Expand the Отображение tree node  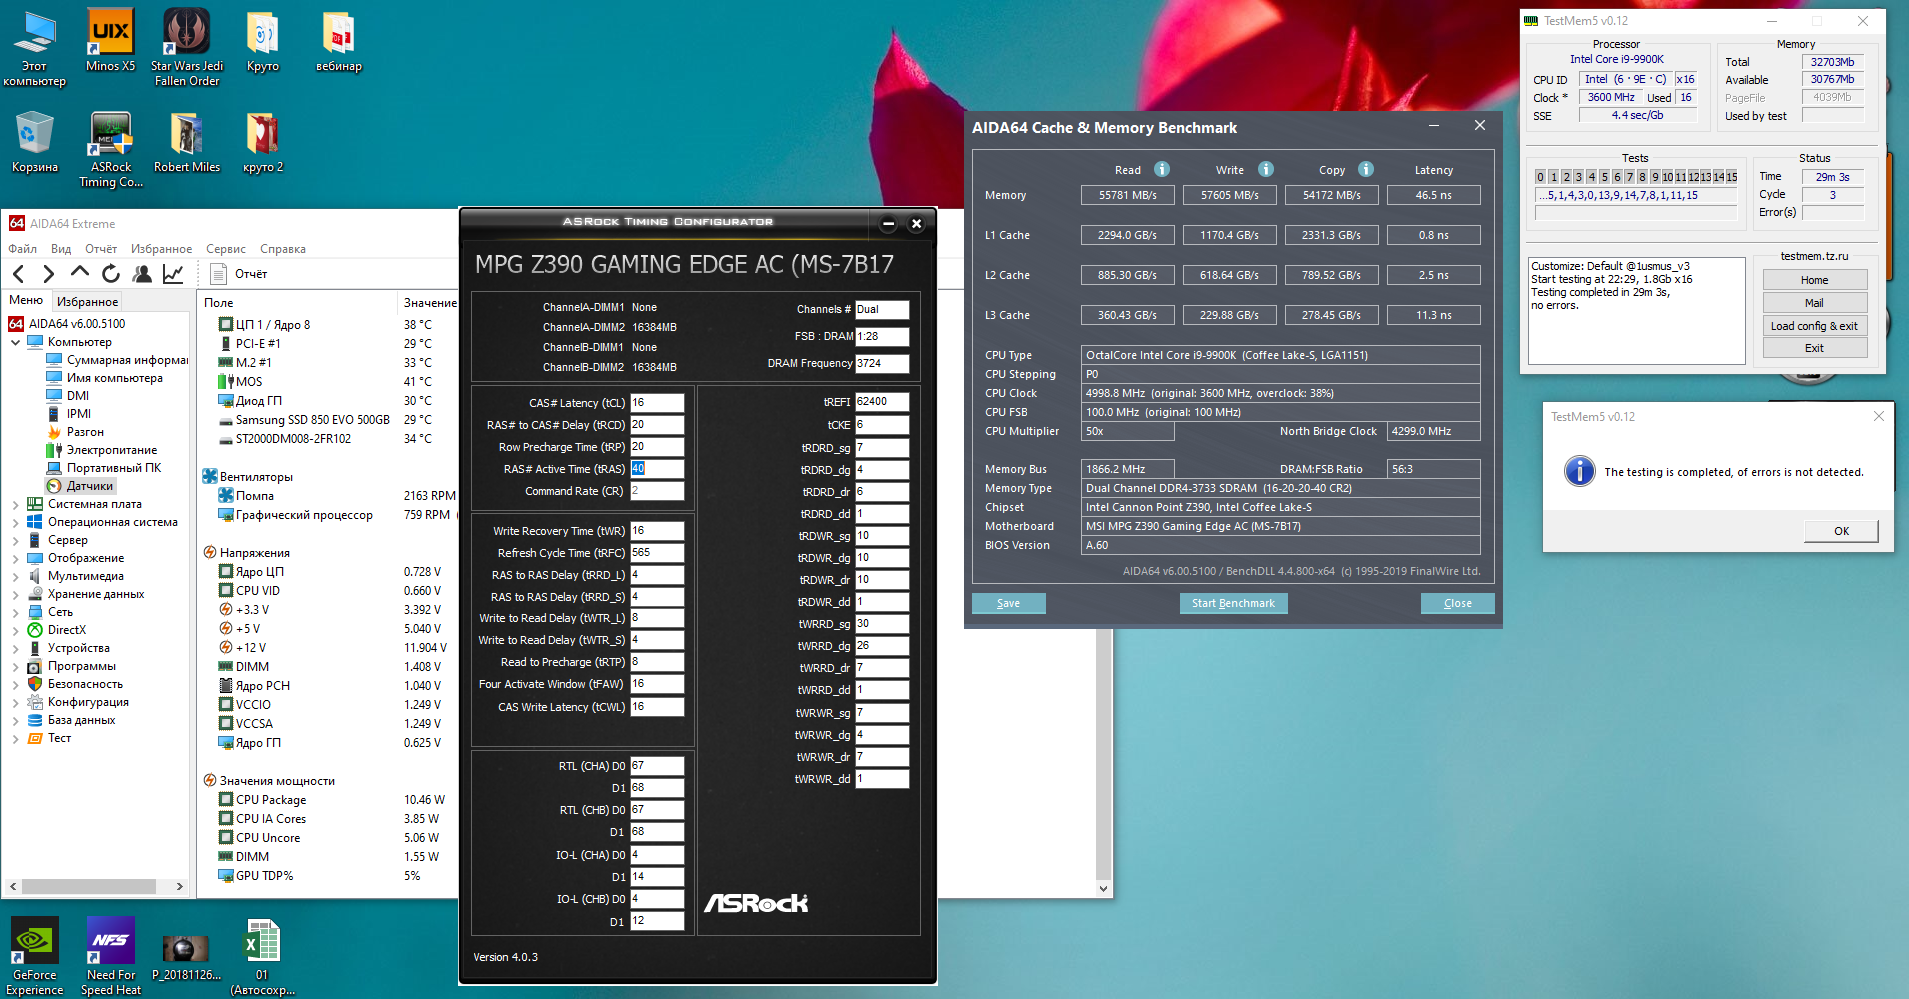(x=16, y=558)
